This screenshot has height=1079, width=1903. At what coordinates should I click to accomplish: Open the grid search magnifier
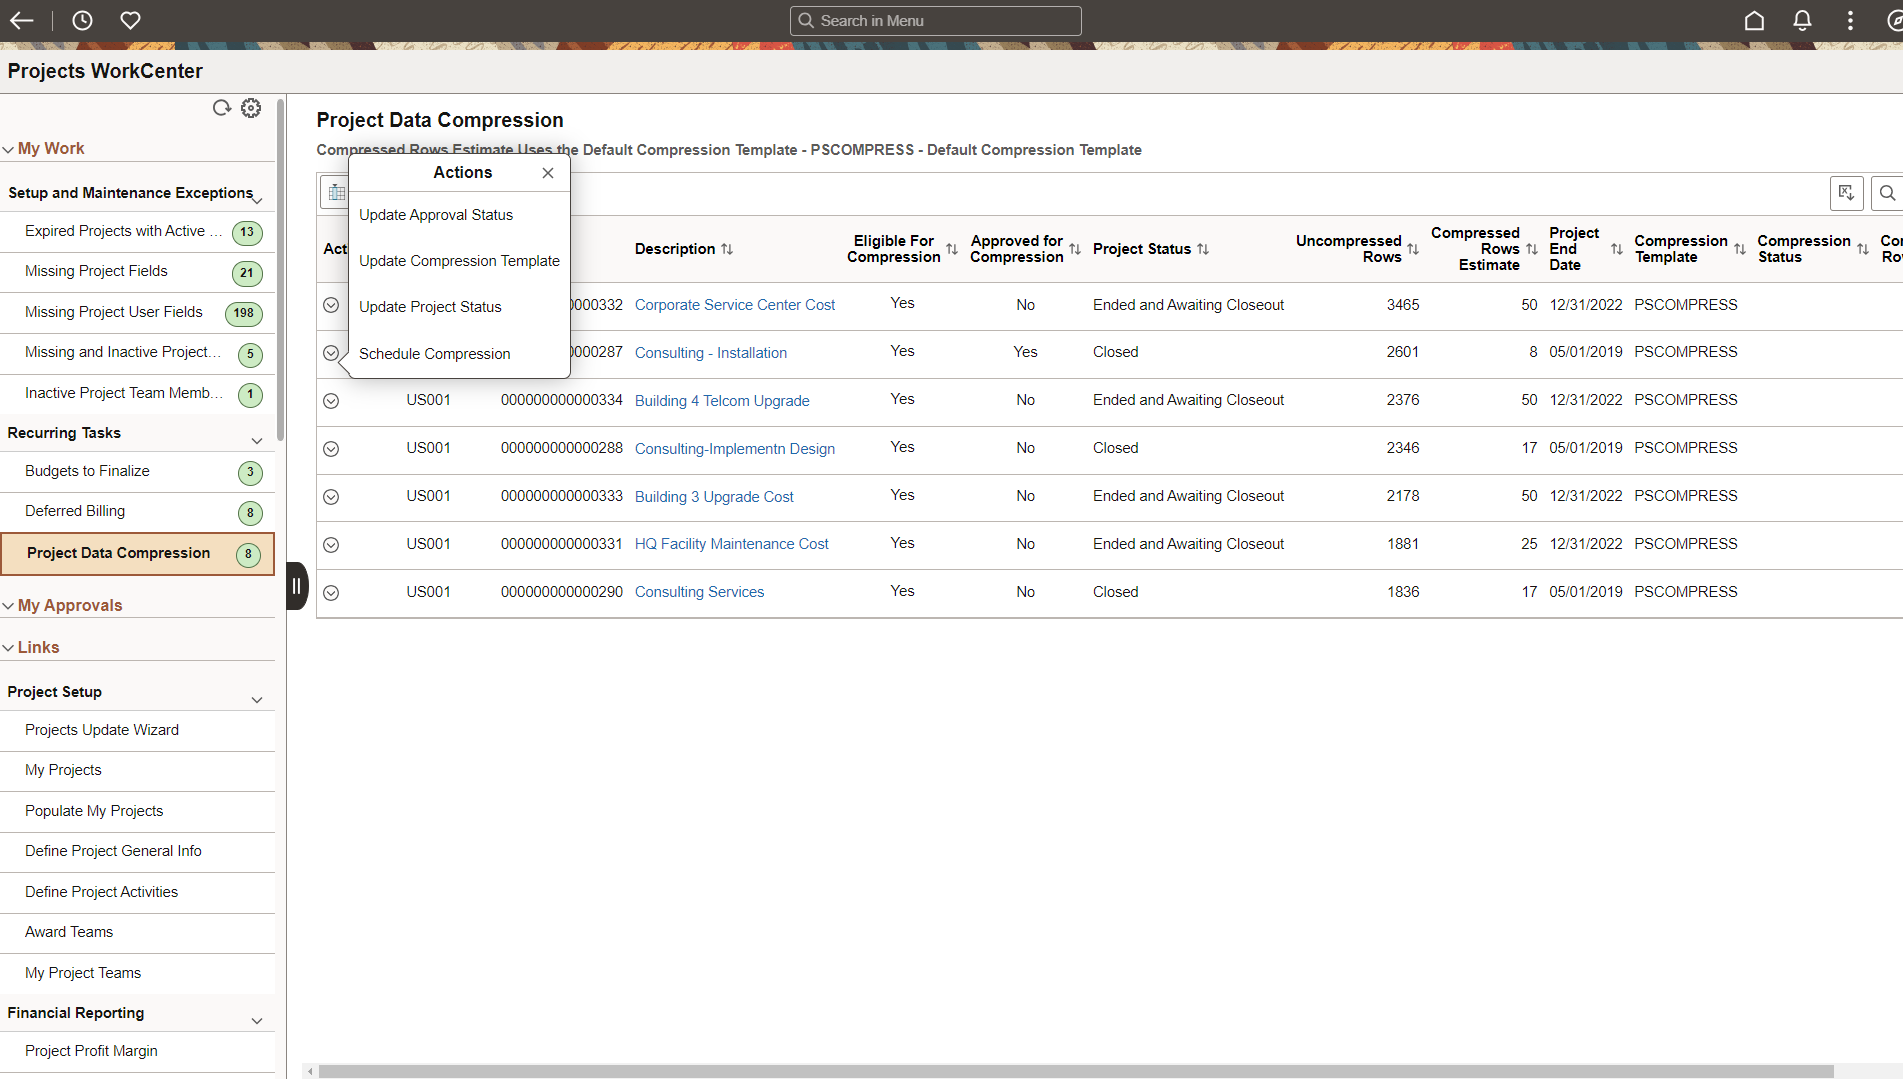tap(1888, 192)
